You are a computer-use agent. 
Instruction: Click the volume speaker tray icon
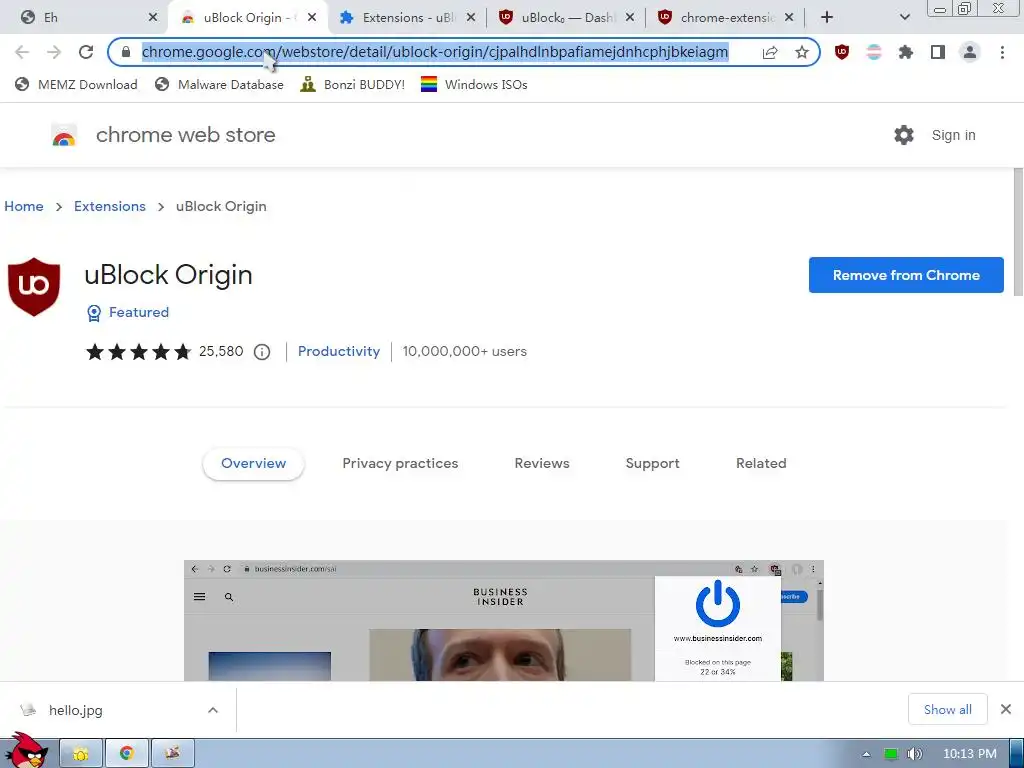914,754
